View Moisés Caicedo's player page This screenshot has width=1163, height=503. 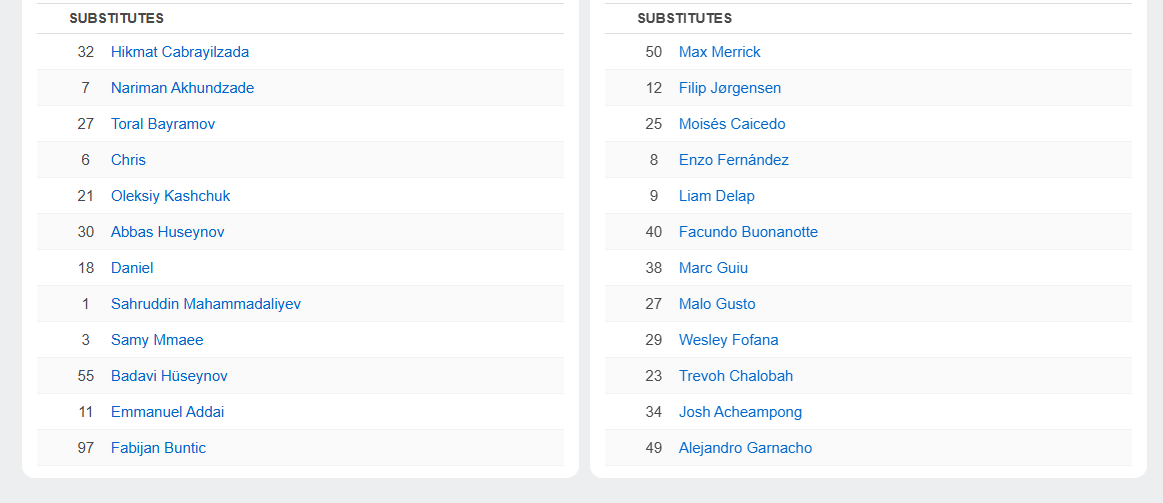pos(732,124)
